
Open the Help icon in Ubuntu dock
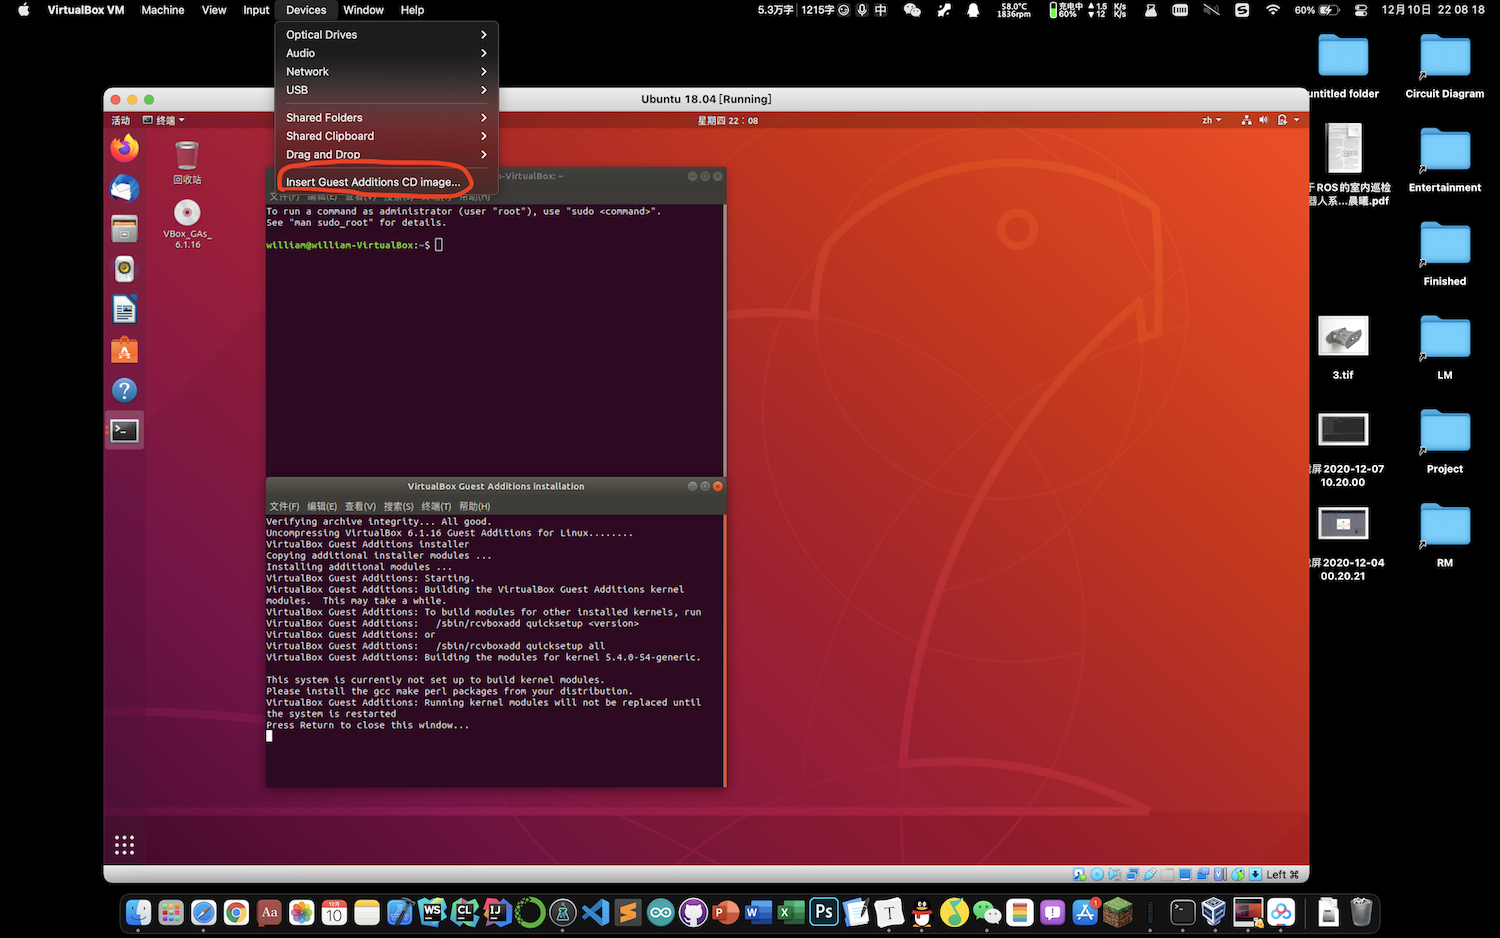(x=124, y=390)
